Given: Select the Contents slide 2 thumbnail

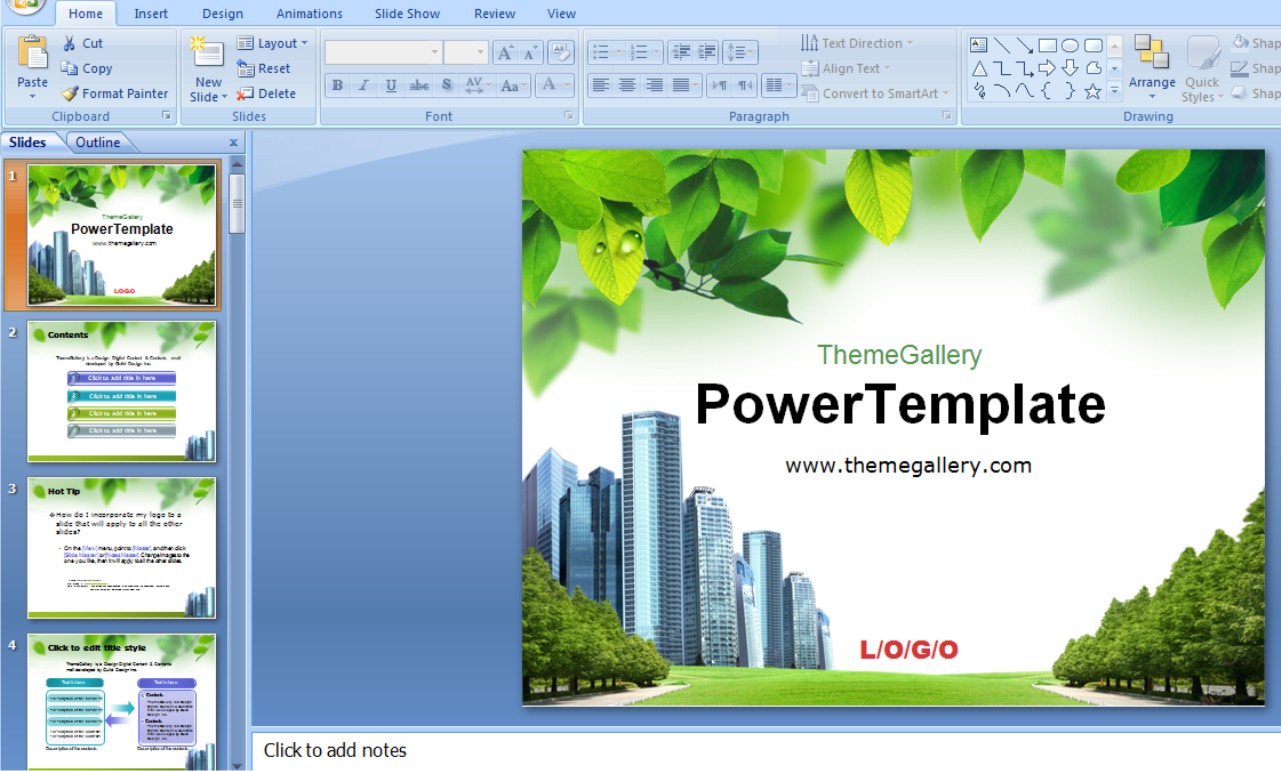Looking at the screenshot, I should pyautogui.click(x=122, y=391).
